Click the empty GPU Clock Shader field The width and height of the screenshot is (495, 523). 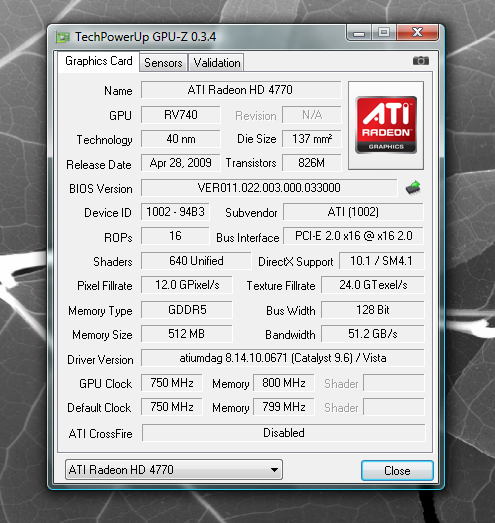click(x=394, y=383)
